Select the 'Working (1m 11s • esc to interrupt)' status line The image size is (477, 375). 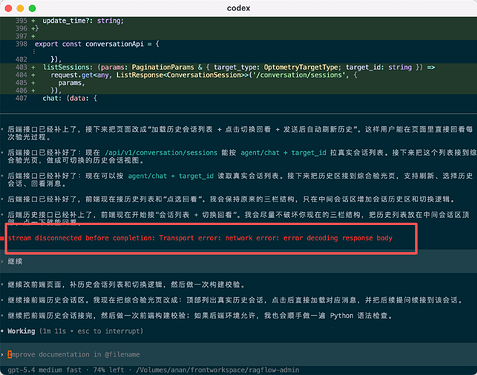pos(75,331)
